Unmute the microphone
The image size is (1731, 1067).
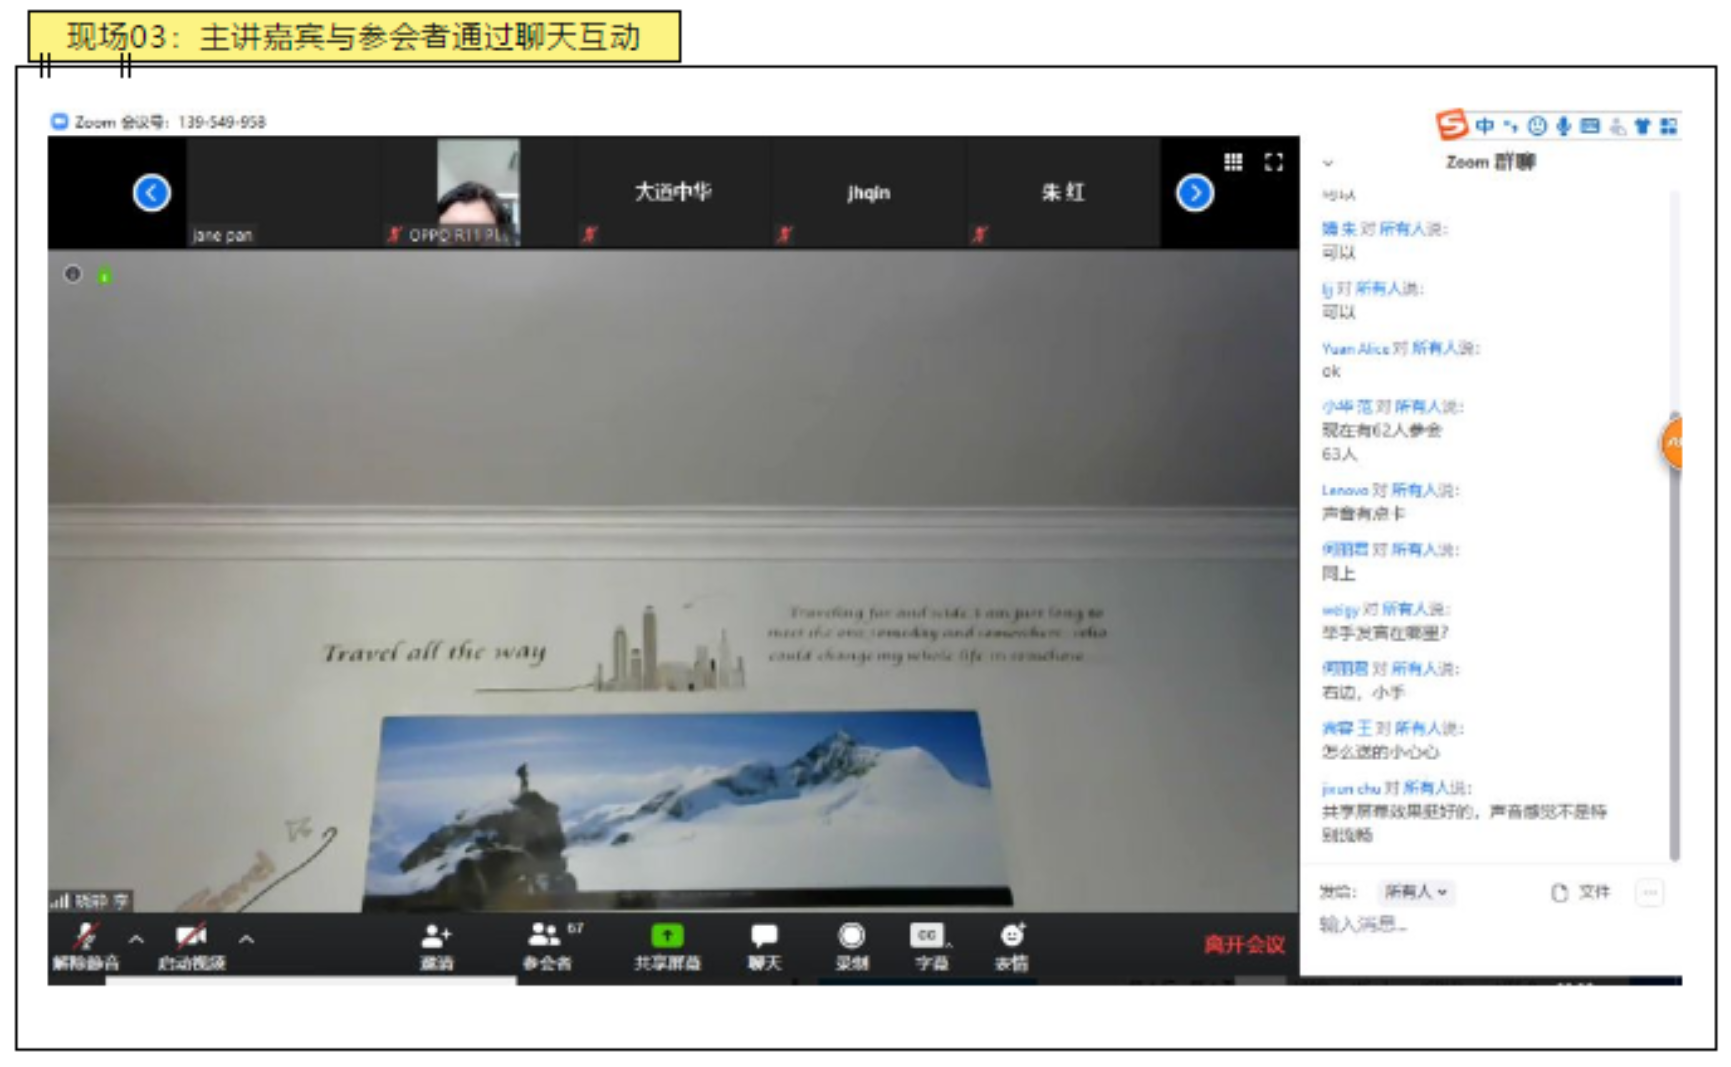[x=85, y=941]
